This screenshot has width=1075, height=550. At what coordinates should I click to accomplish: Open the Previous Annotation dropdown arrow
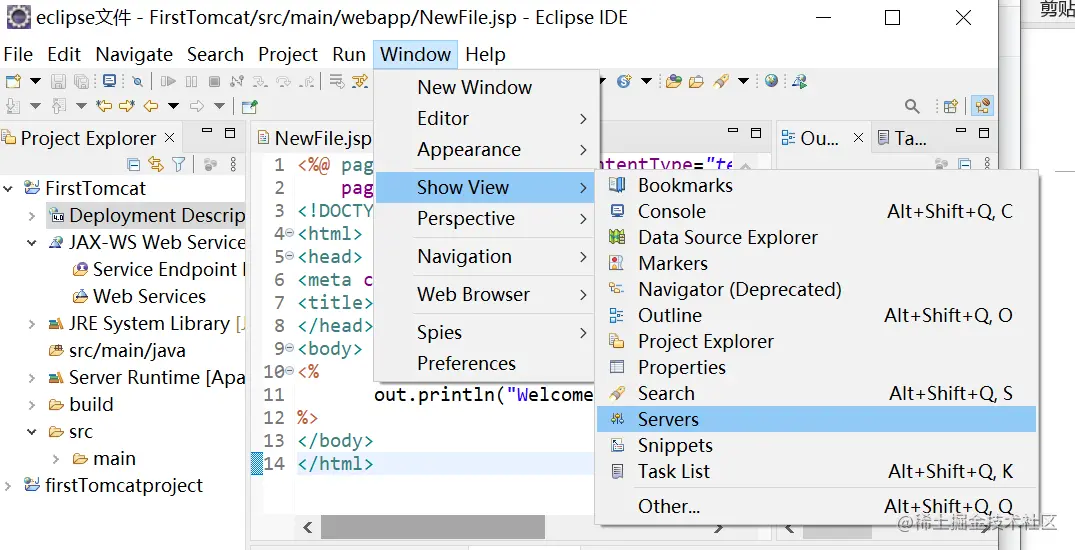coord(81,106)
